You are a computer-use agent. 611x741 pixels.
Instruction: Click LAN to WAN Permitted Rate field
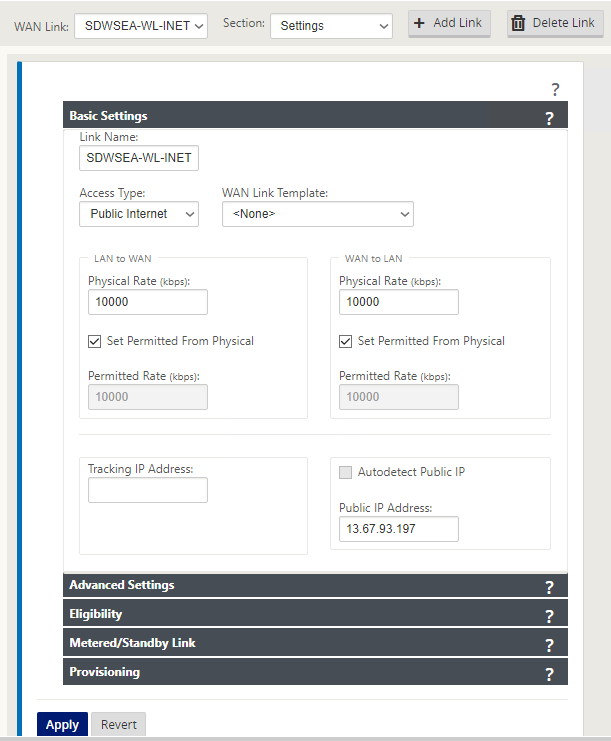(x=148, y=397)
